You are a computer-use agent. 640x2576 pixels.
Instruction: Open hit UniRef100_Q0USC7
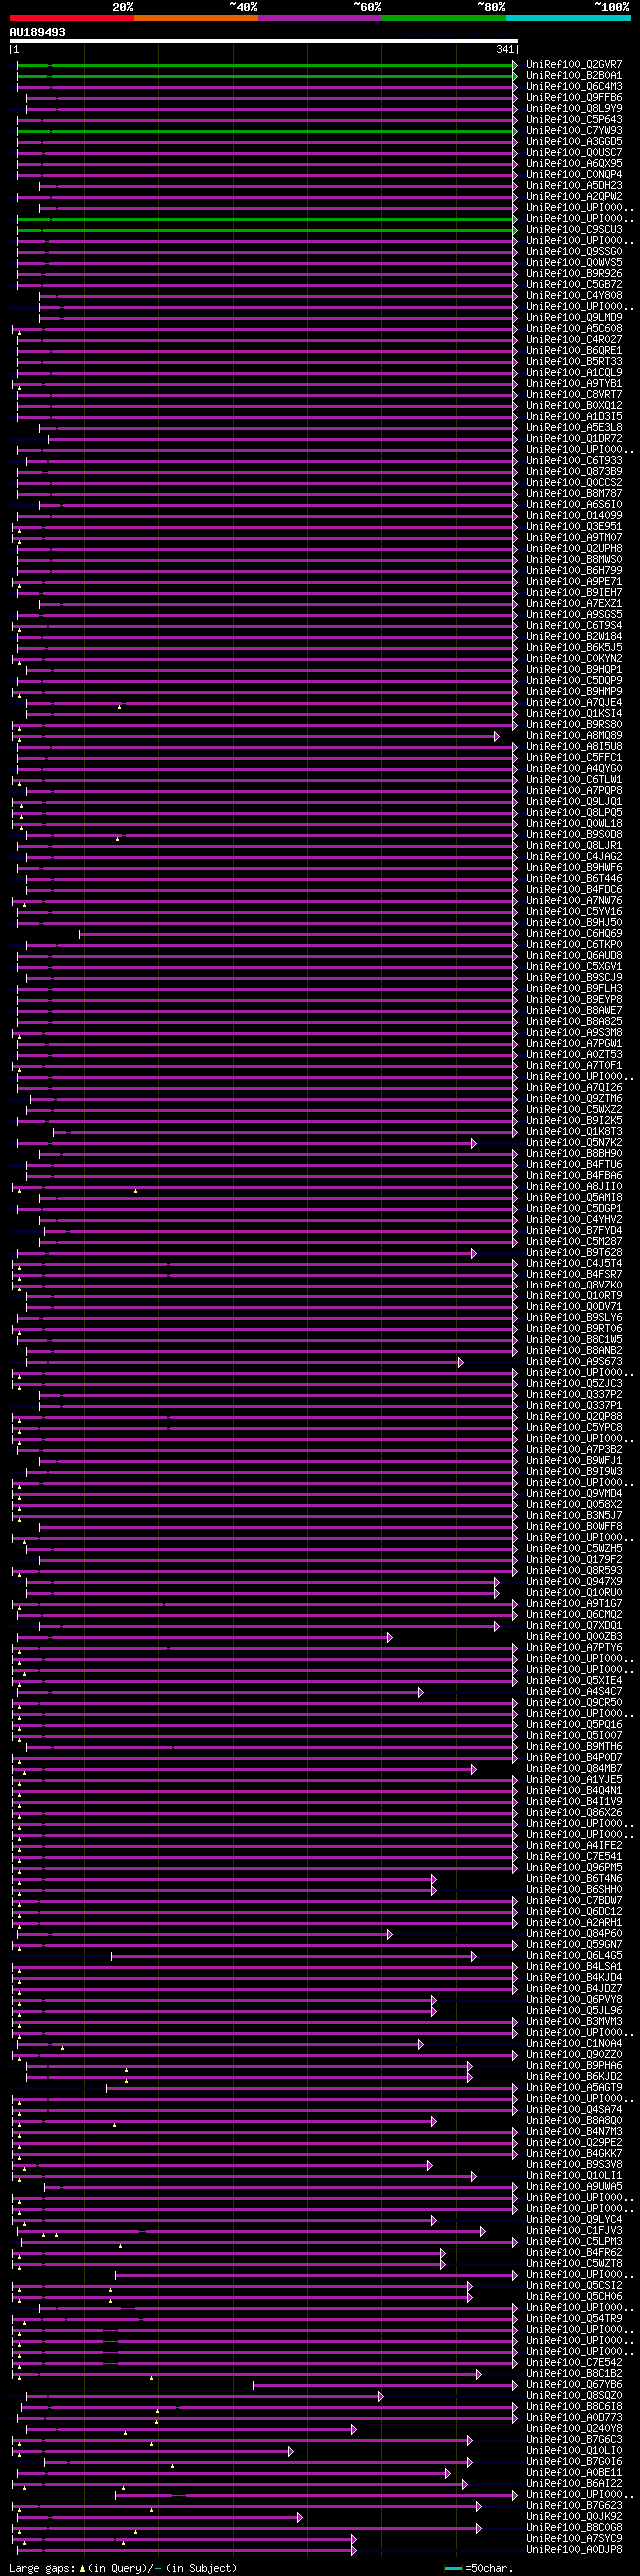574,153
